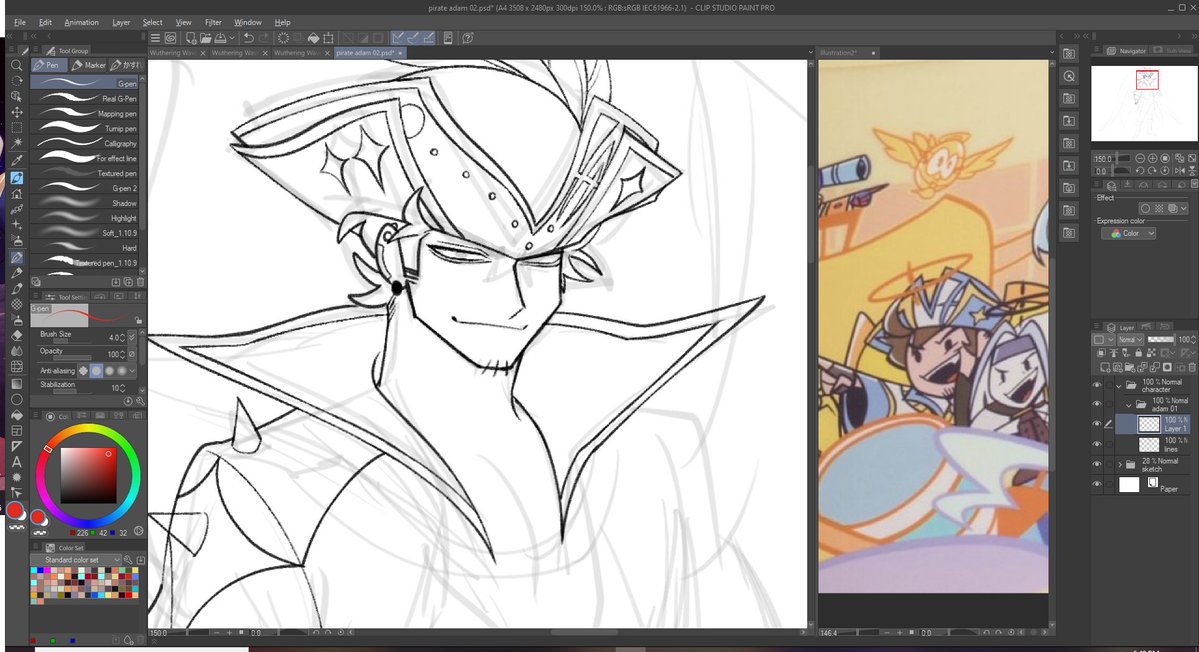
Task: Hide the Paper layer
Action: click(1097, 484)
